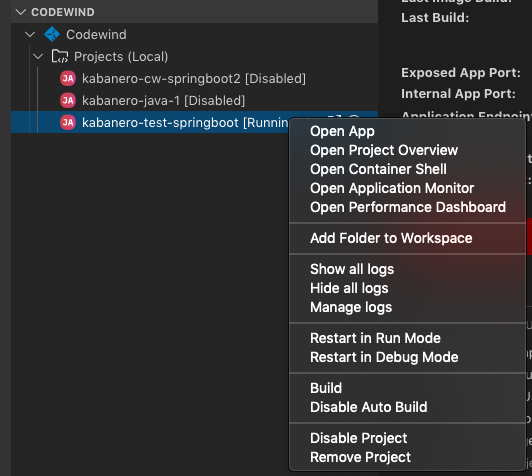Choose Show all logs menu entry
Image resolution: width=532 pixels, height=476 pixels.
coord(407,269)
